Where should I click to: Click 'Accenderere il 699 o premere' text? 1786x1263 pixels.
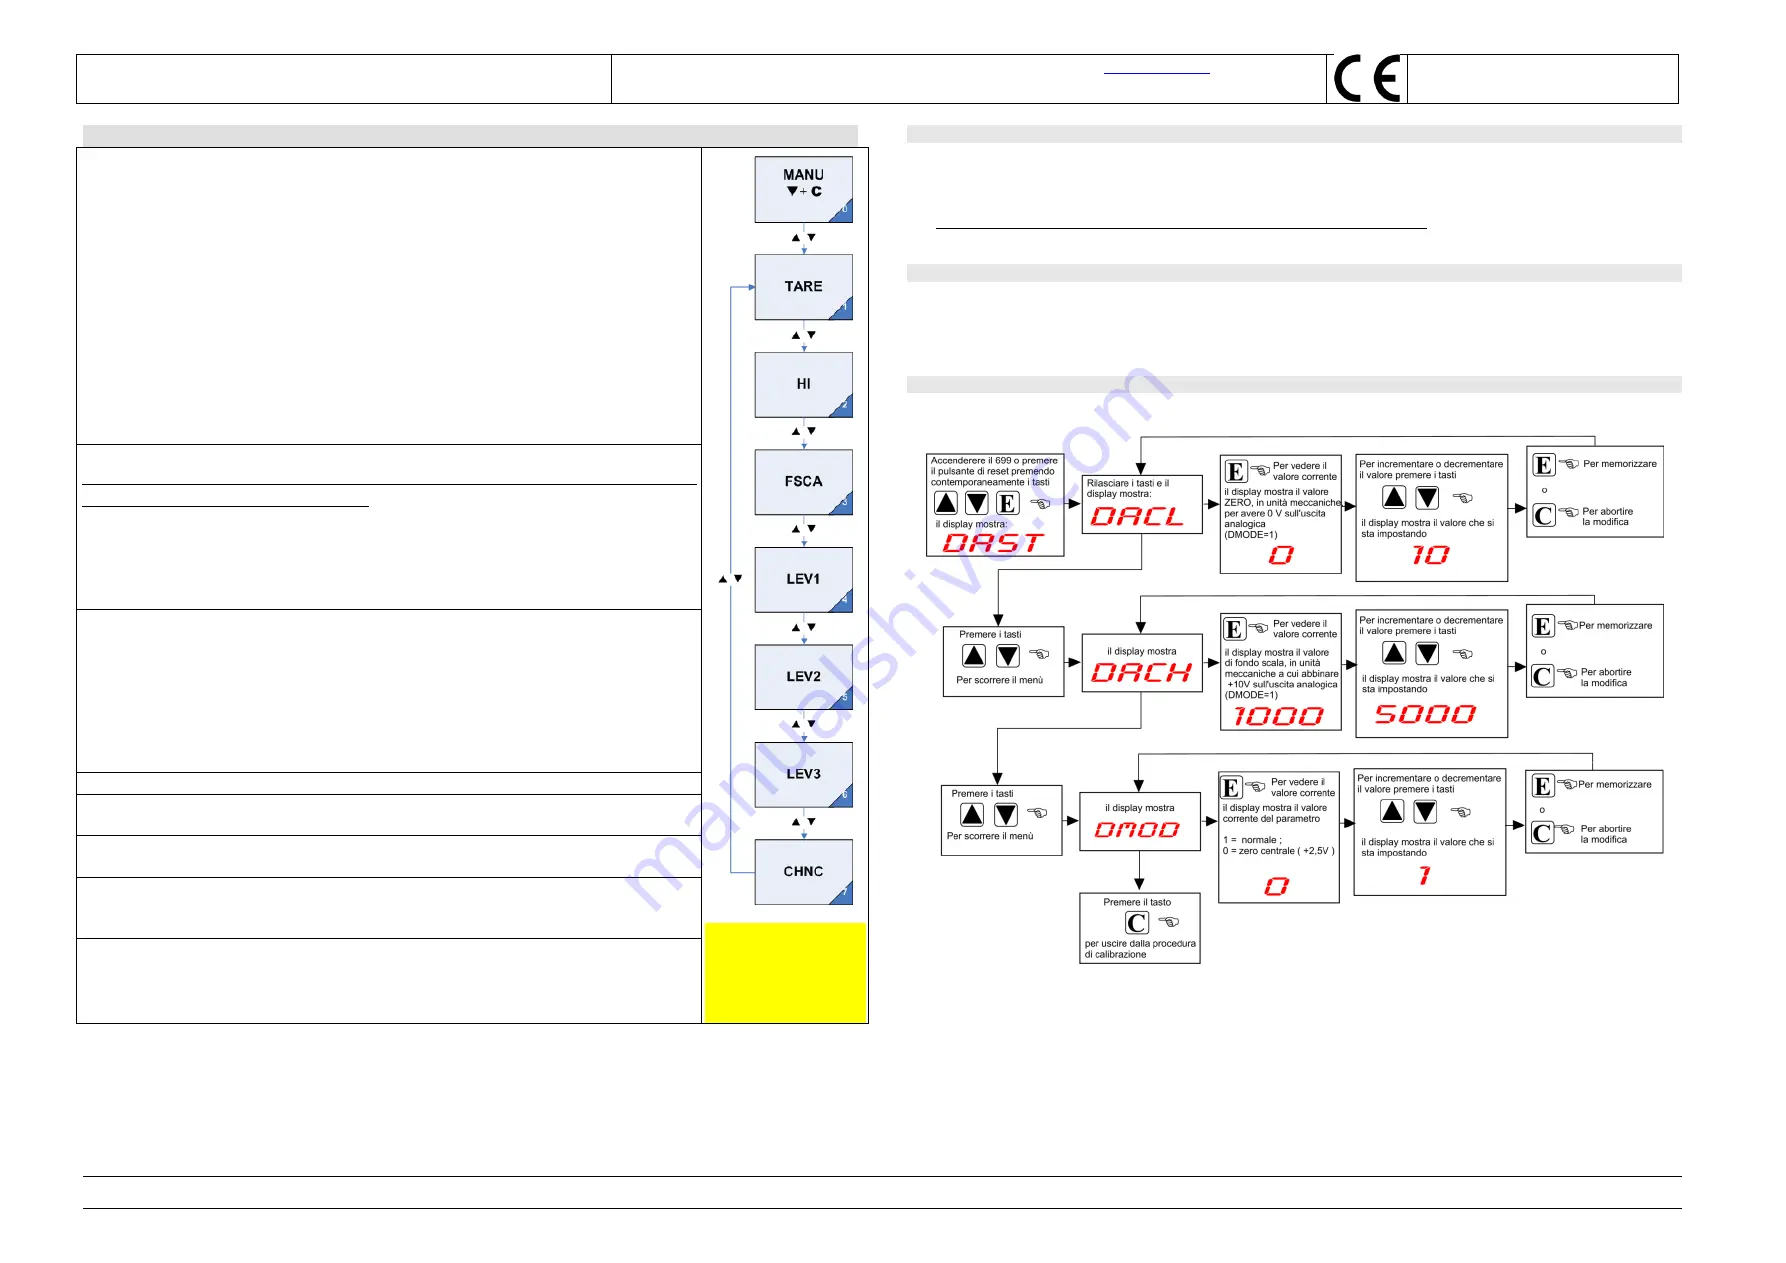(994, 461)
